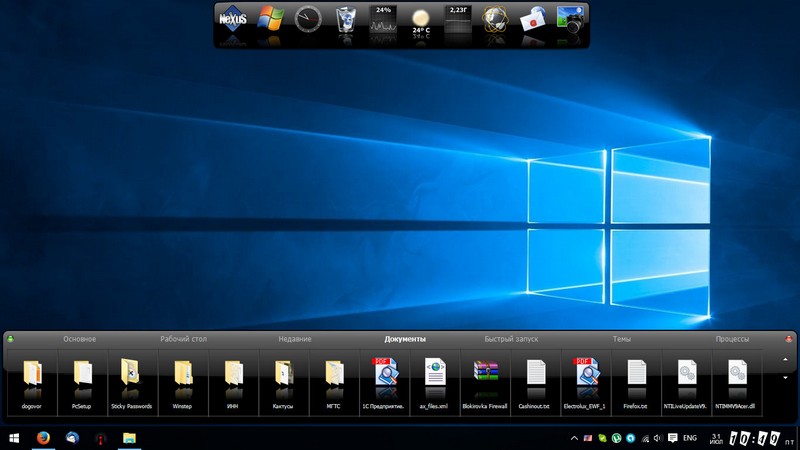Open File Explorer from the taskbar
The height and width of the screenshot is (450, 800).
[129, 438]
